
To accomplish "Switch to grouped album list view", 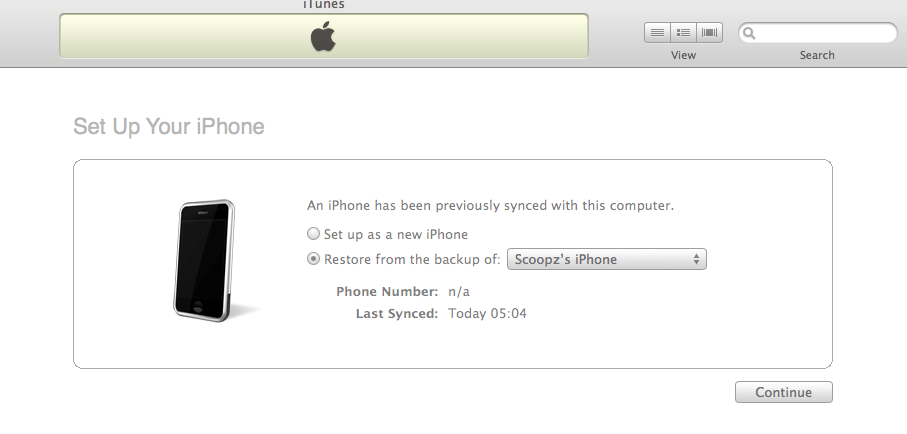I will (683, 33).
